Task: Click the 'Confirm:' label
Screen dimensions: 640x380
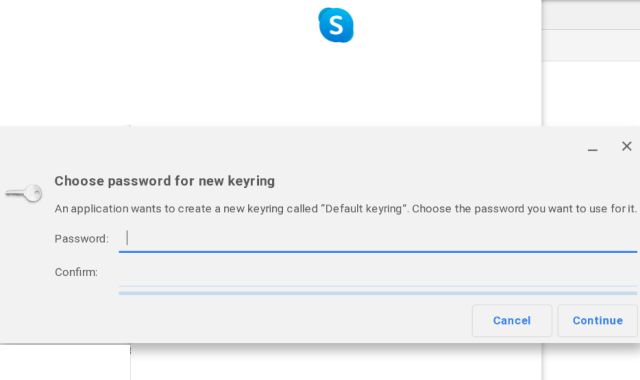Action: pyautogui.click(x=76, y=272)
